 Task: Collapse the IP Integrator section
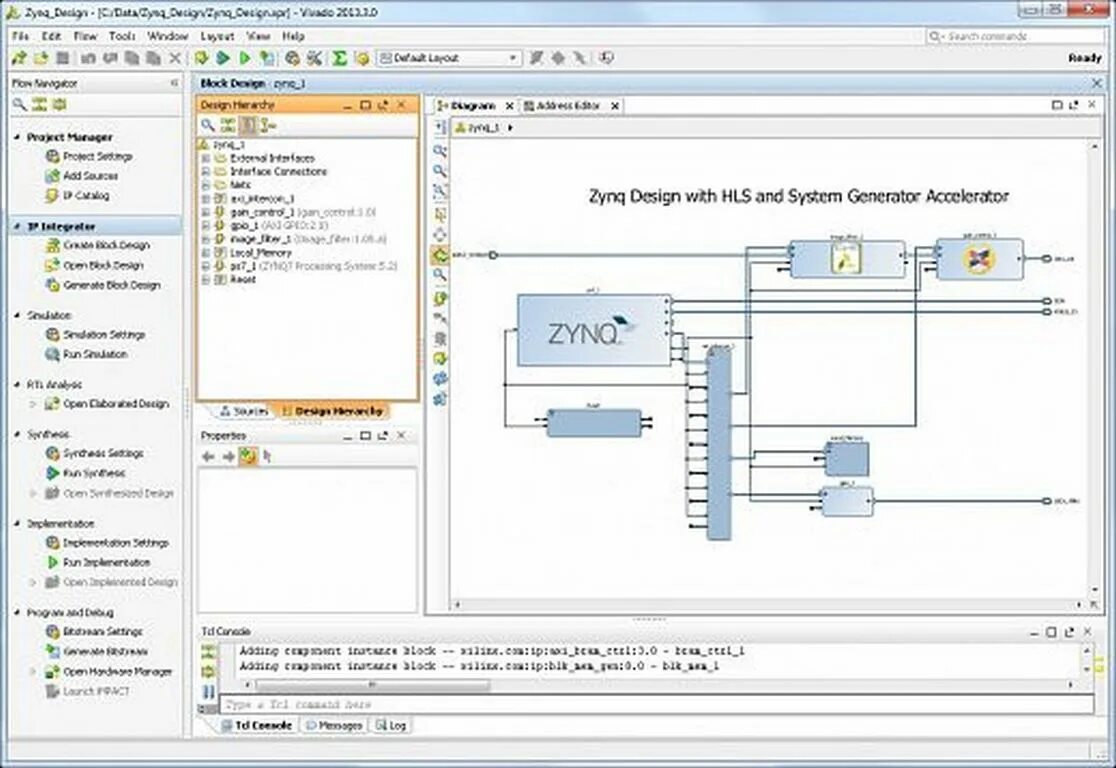pyautogui.click(x=17, y=226)
